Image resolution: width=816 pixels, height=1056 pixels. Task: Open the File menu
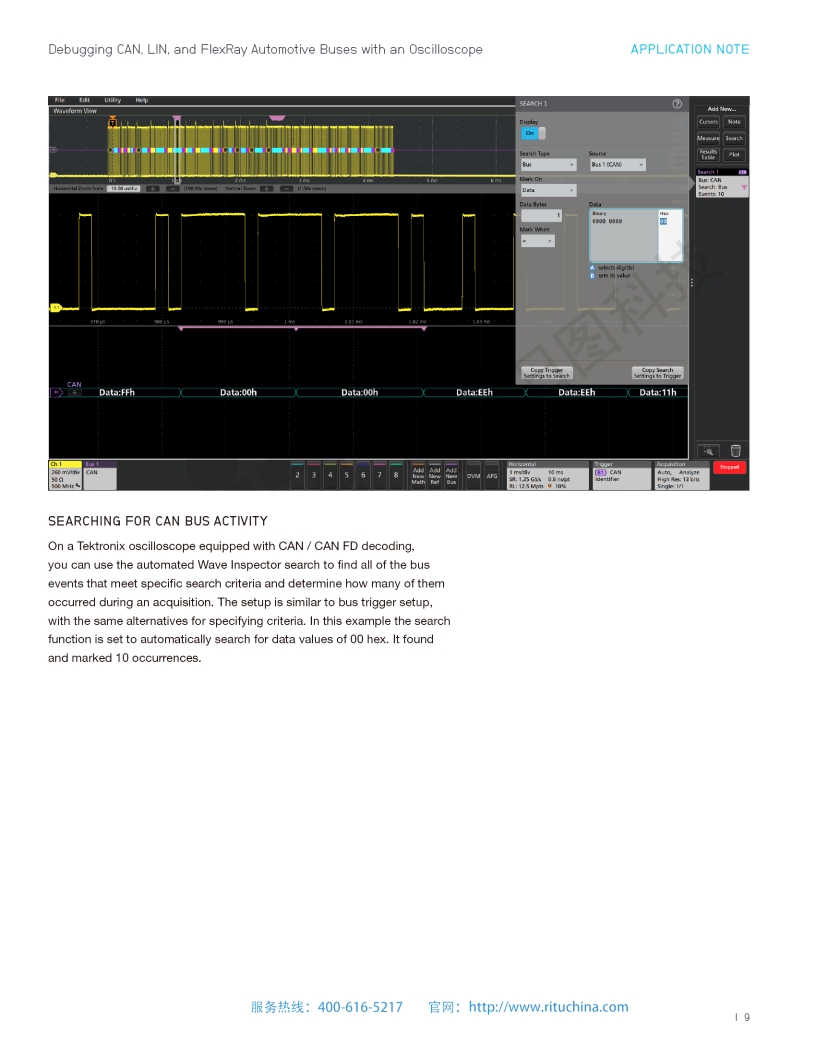click(x=59, y=100)
